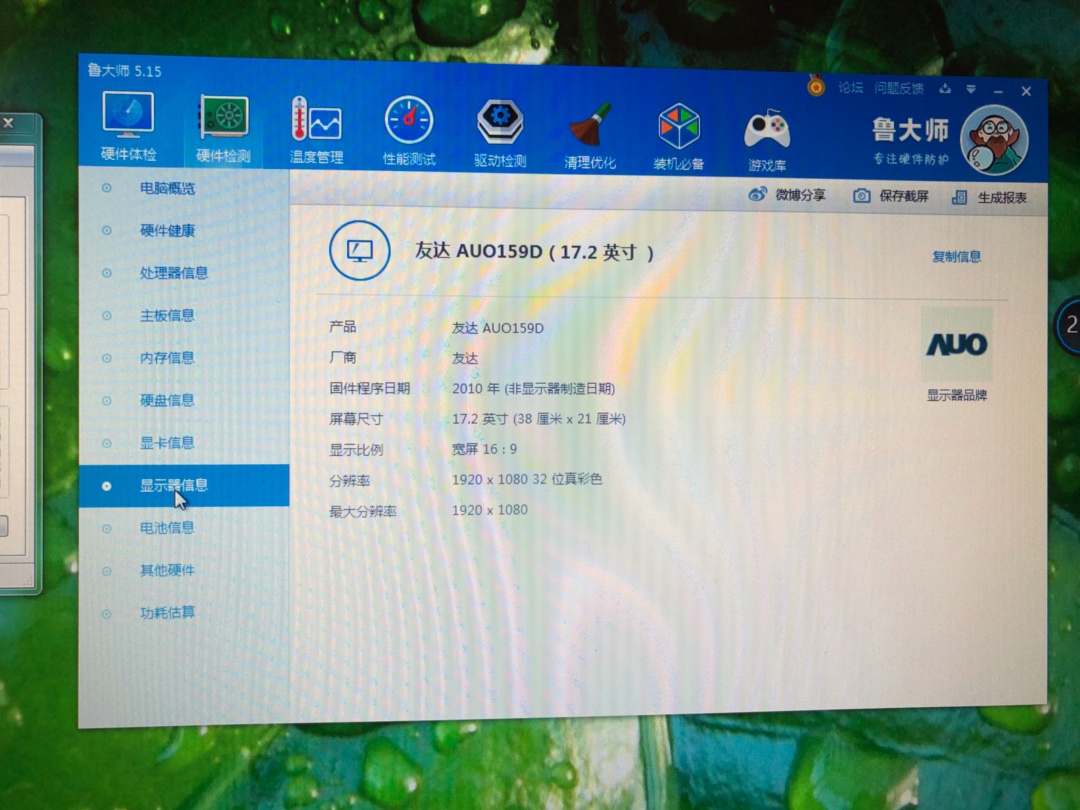Open the 硬件体检 hardware checkup section
1080x810 pixels.
128,126
